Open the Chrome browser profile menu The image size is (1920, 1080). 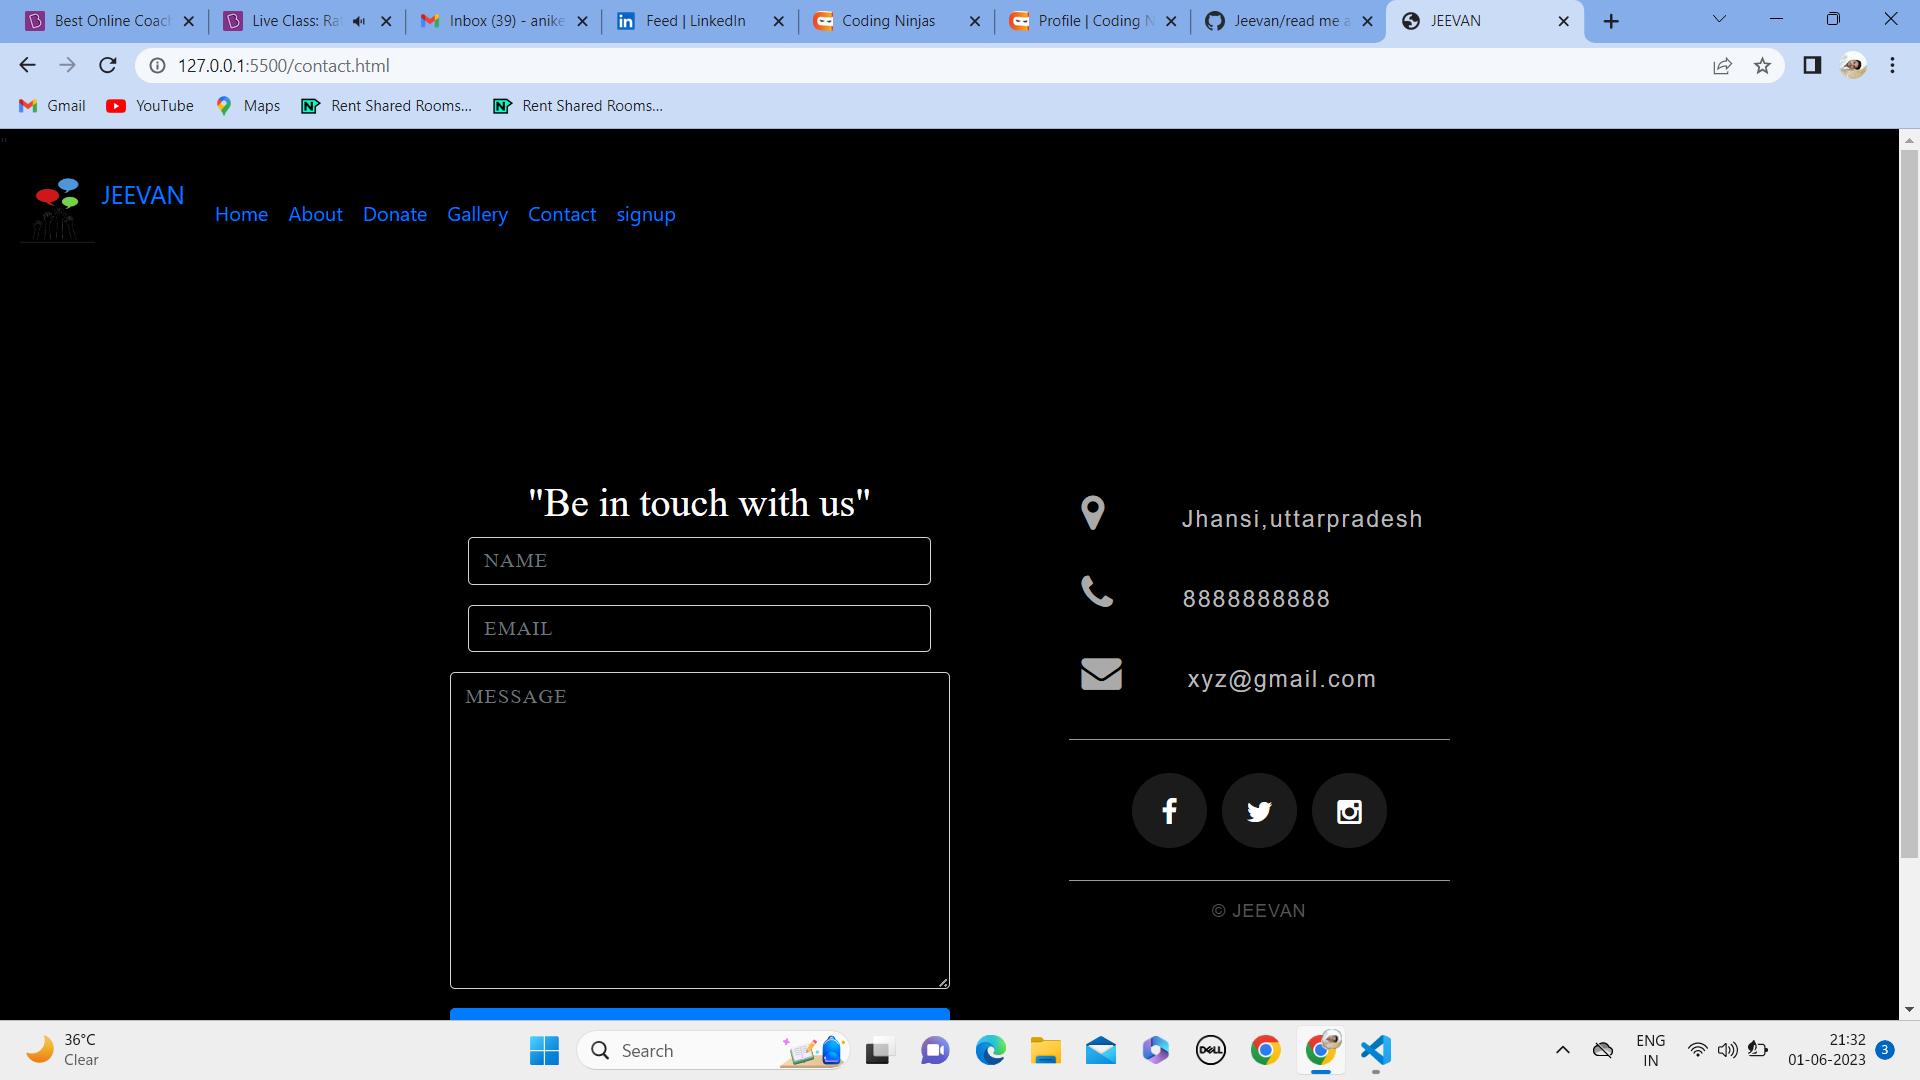click(x=1853, y=65)
